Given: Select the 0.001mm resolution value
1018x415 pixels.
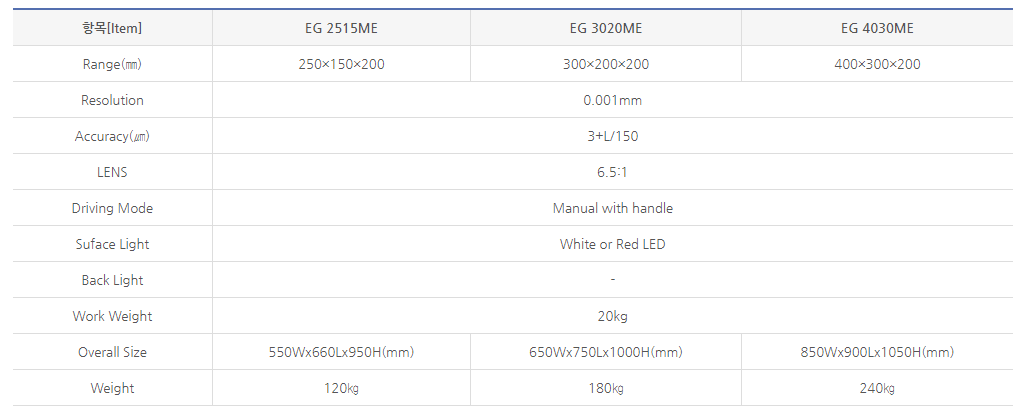Looking at the screenshot, I should coord(612,100).
